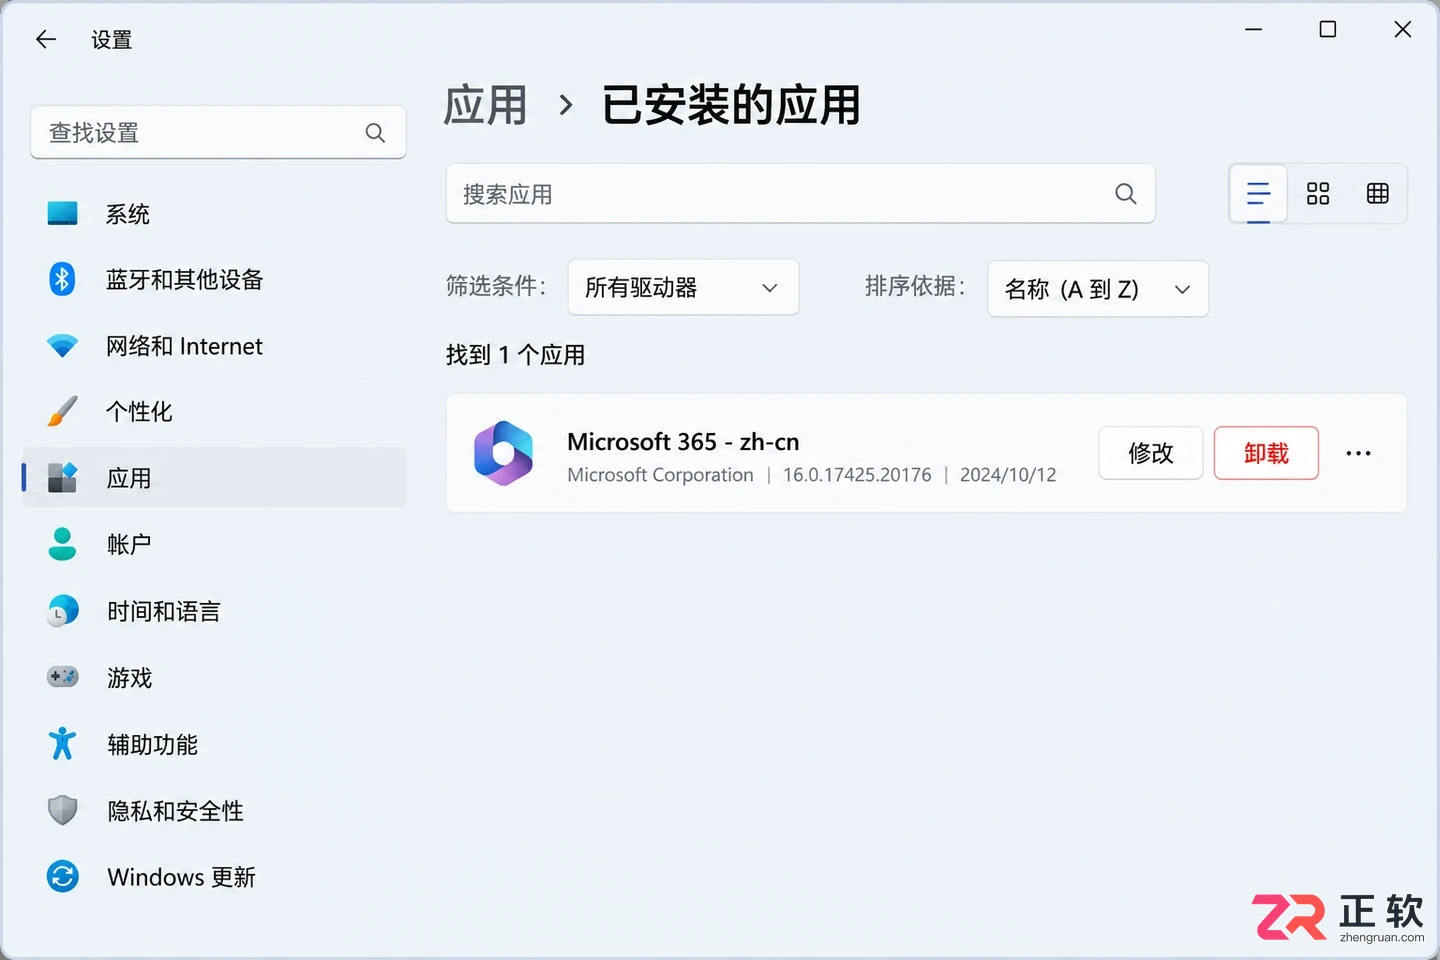Open 帐户 settings page

point(214,544)
